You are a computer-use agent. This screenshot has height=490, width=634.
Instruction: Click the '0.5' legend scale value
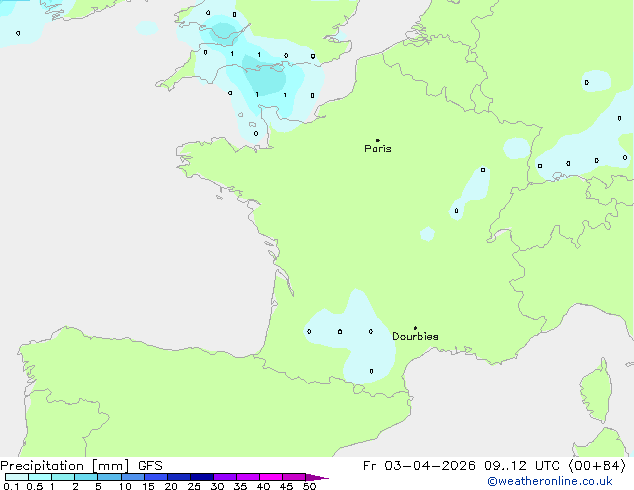(x=34, y=486)
